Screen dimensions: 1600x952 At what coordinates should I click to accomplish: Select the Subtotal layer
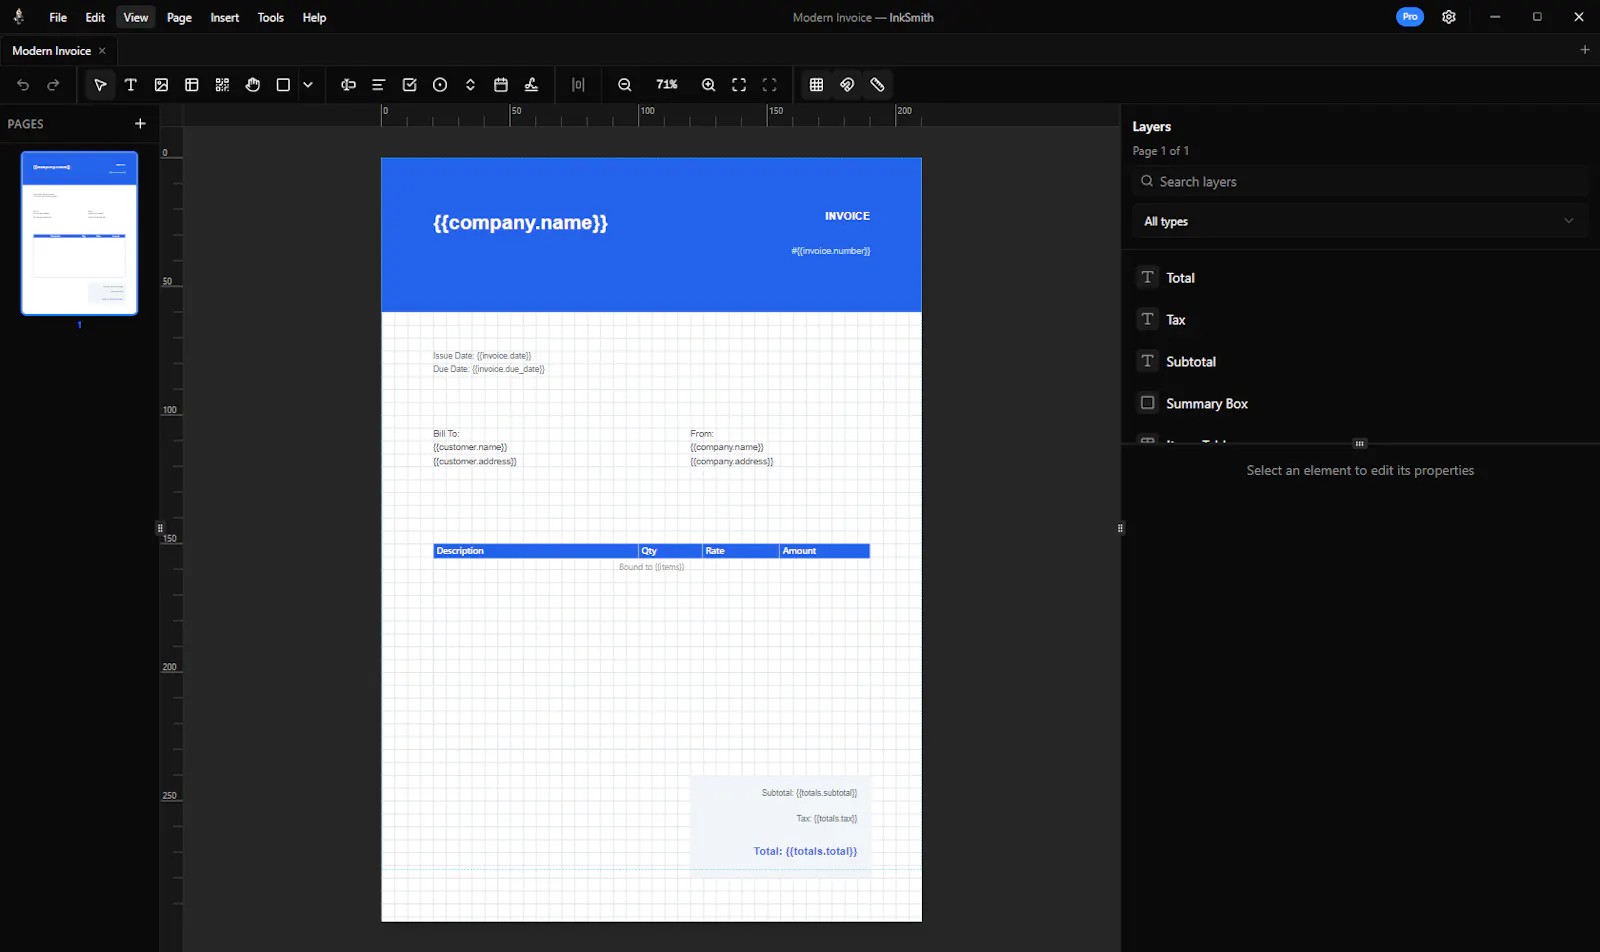point(1360,362)
